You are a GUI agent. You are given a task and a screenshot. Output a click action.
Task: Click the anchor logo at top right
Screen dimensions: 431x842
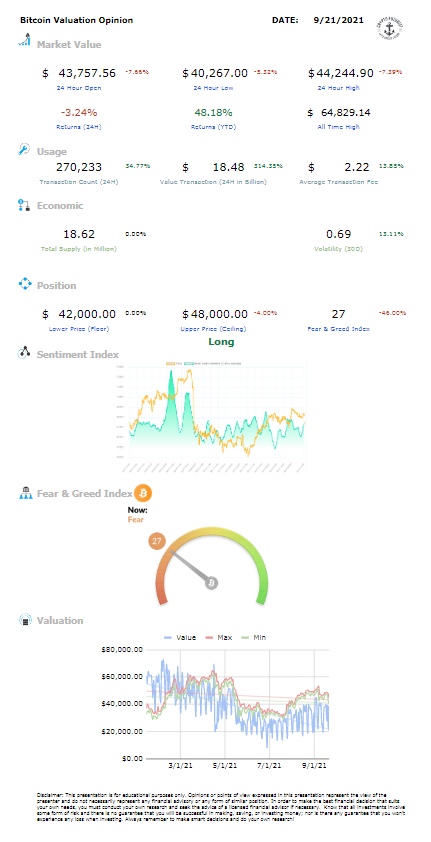point(390,28)
